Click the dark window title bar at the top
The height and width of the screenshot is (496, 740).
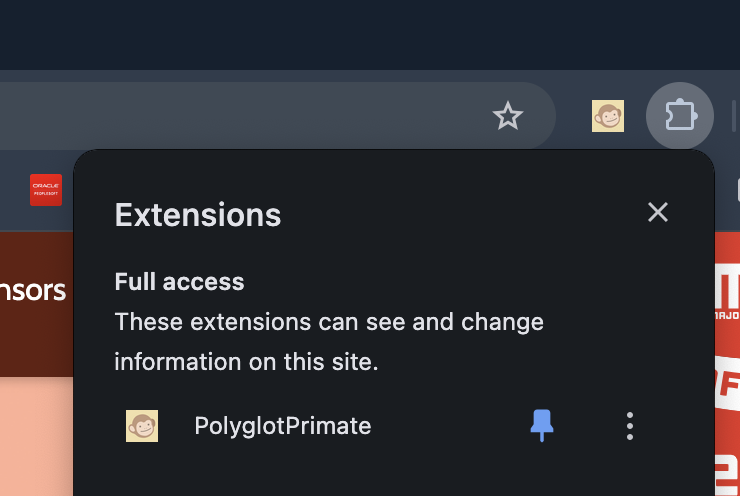coord(370,30)
